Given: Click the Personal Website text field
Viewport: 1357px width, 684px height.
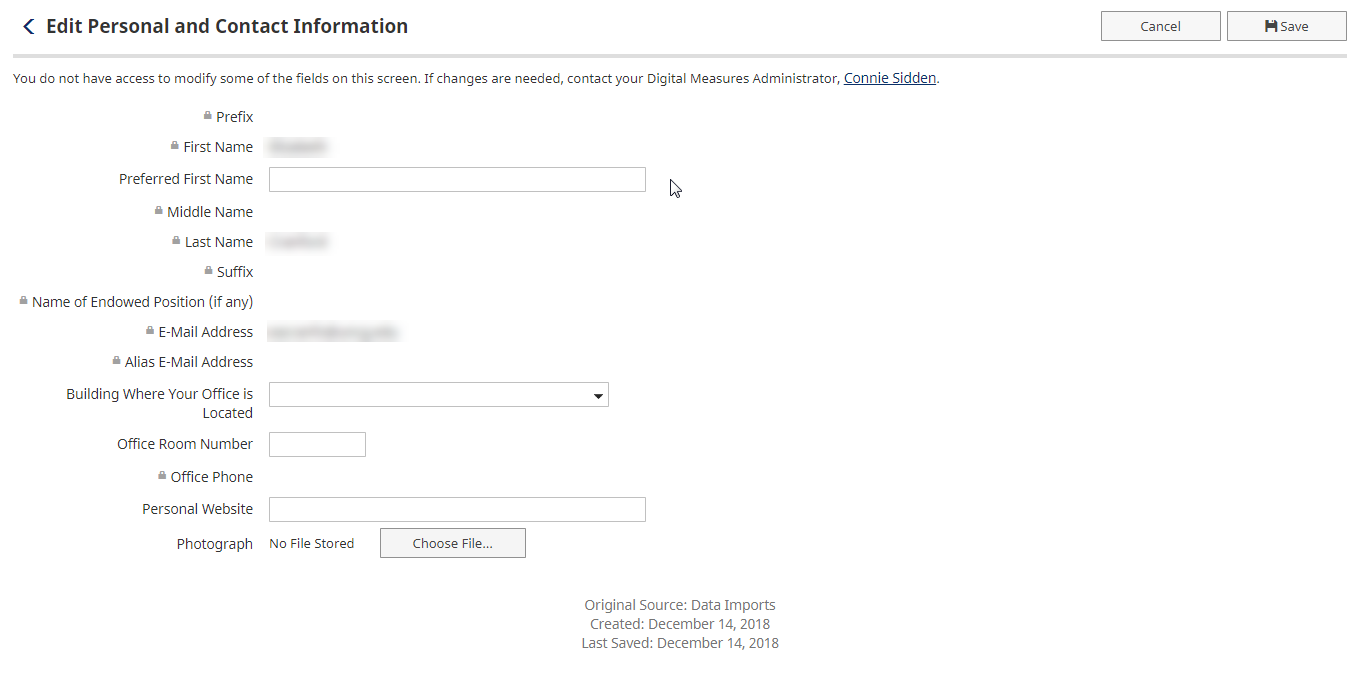Looking at the screenshot, I should tap(457, 510).
